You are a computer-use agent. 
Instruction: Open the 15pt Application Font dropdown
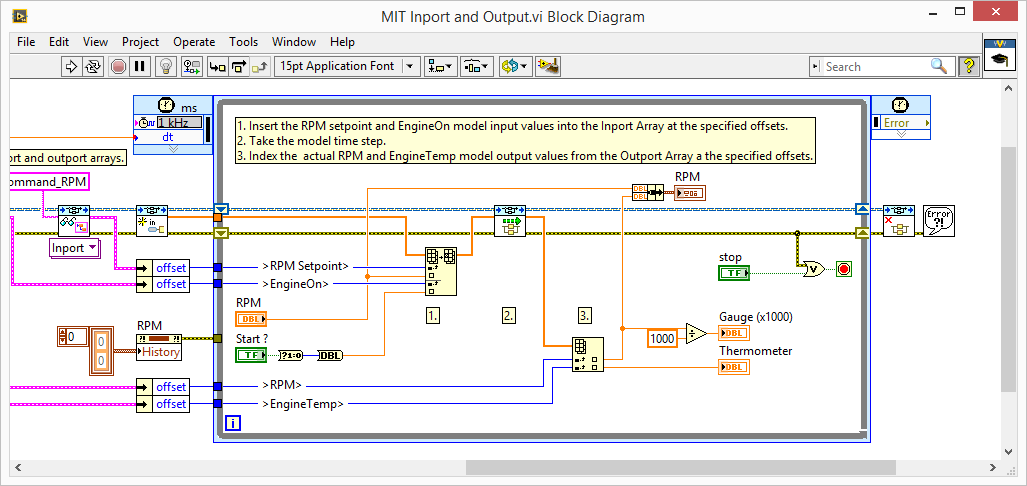pos(347,66)
